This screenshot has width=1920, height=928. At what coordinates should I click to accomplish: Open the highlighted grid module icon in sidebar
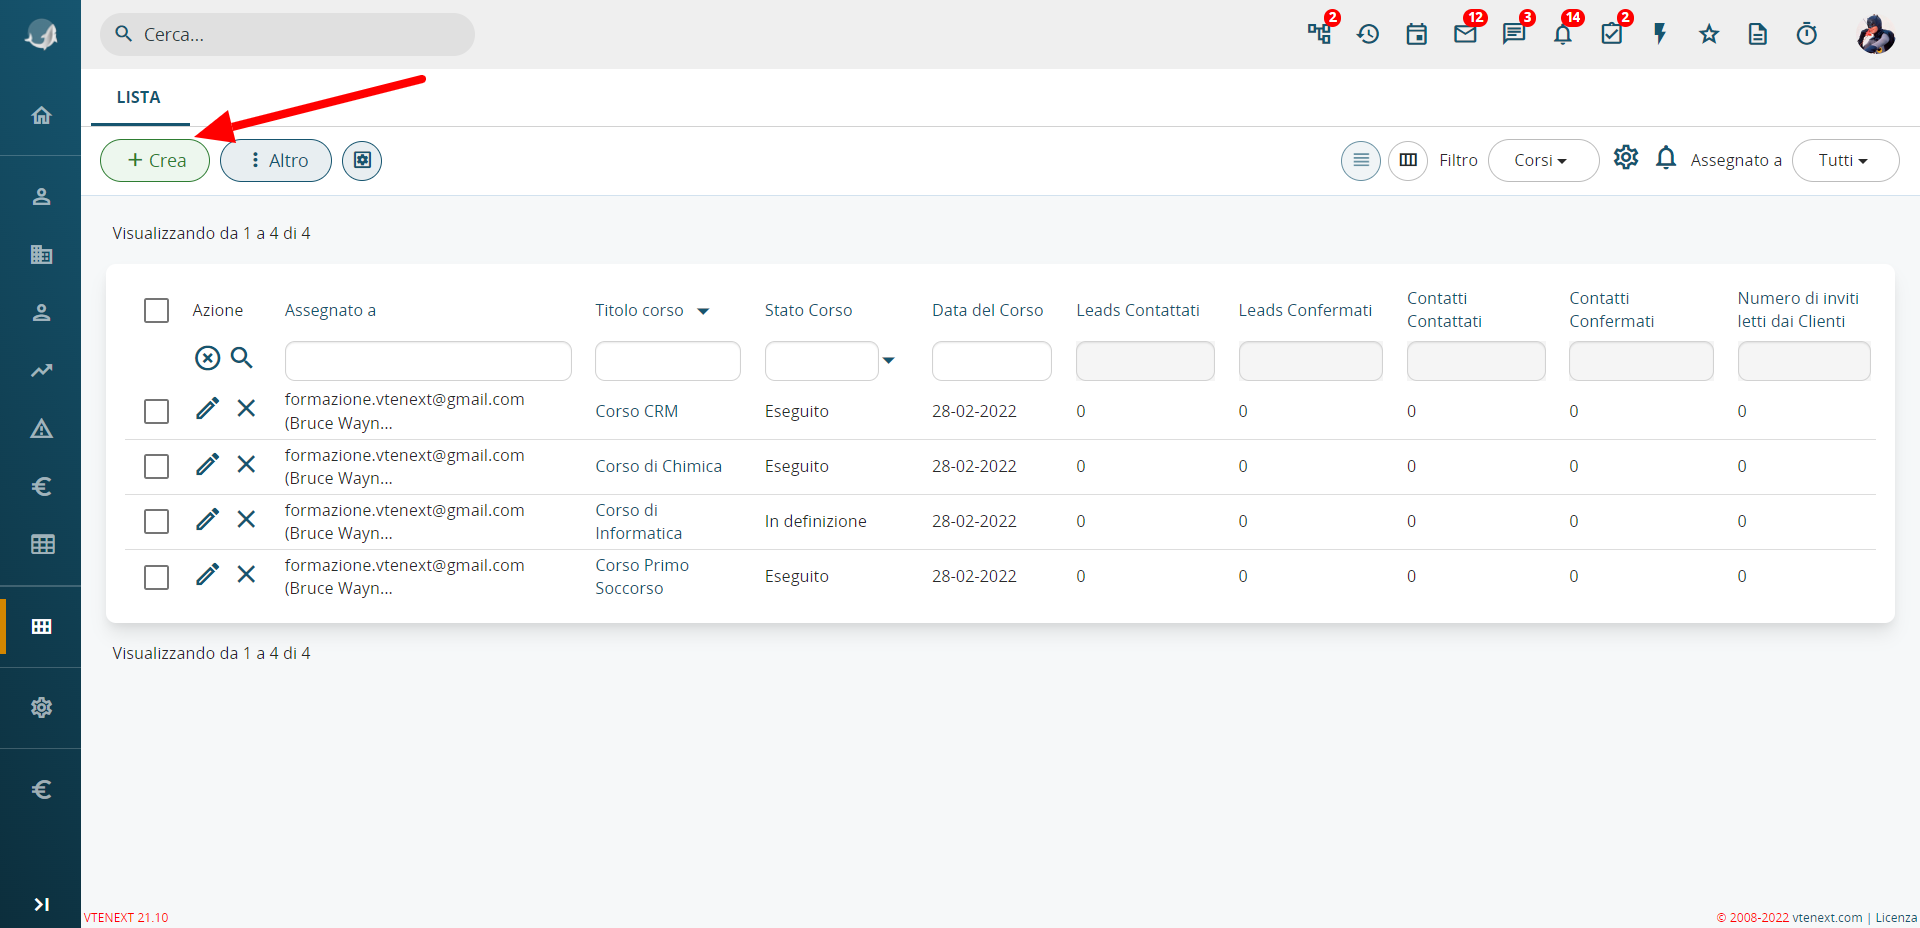tap(41, 626)
